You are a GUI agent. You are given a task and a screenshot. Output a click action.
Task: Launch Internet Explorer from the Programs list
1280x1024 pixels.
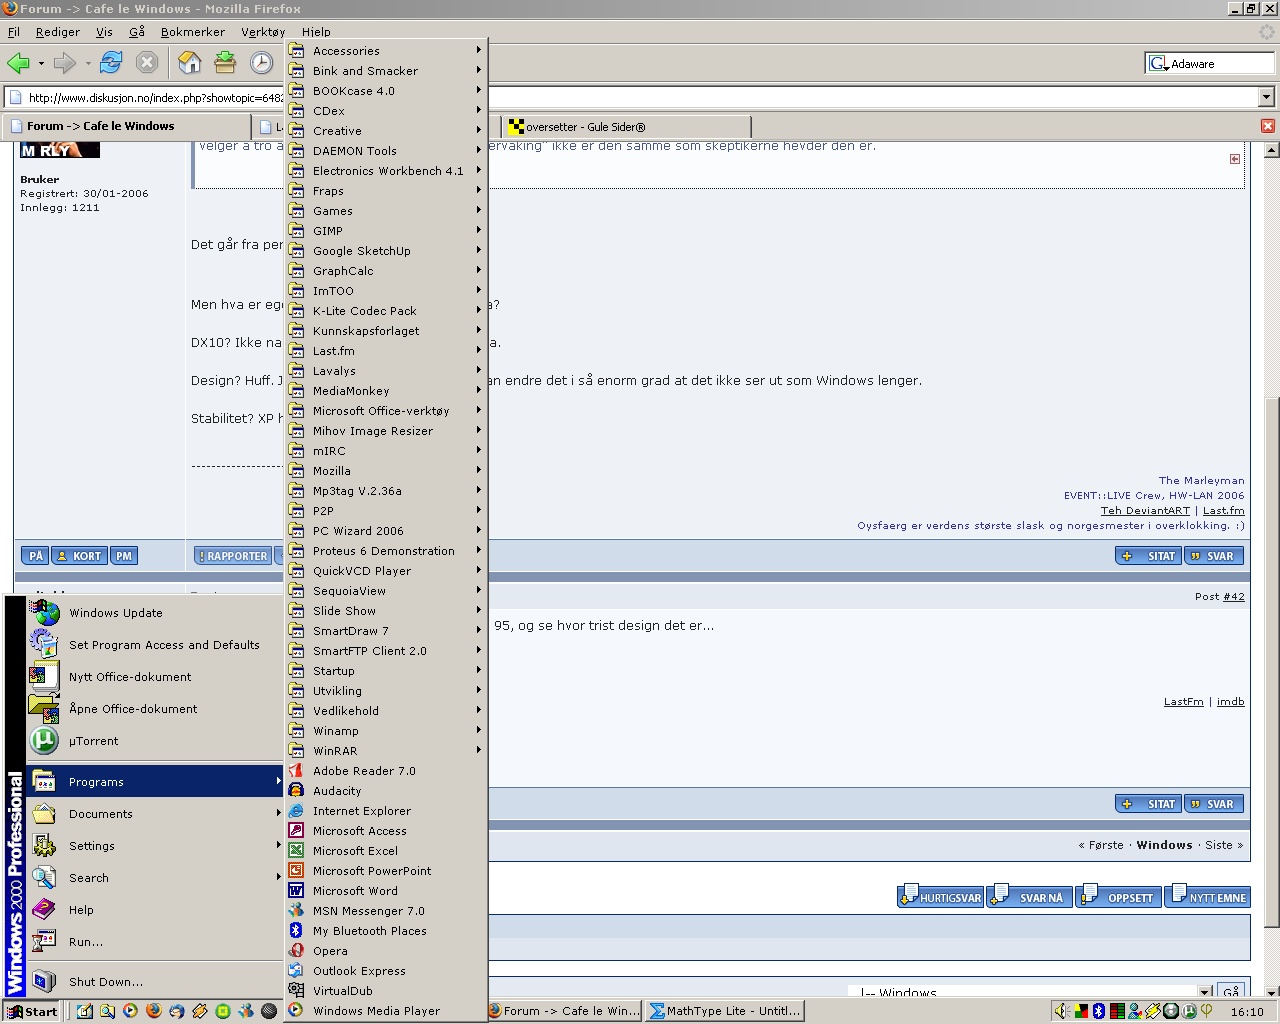coord(386,811)
